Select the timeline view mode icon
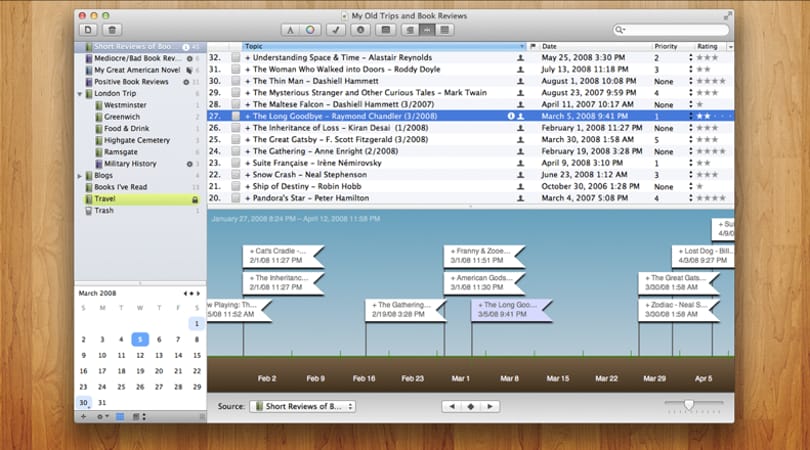This screenshot has height=450, width=810. tap(427, 30)
